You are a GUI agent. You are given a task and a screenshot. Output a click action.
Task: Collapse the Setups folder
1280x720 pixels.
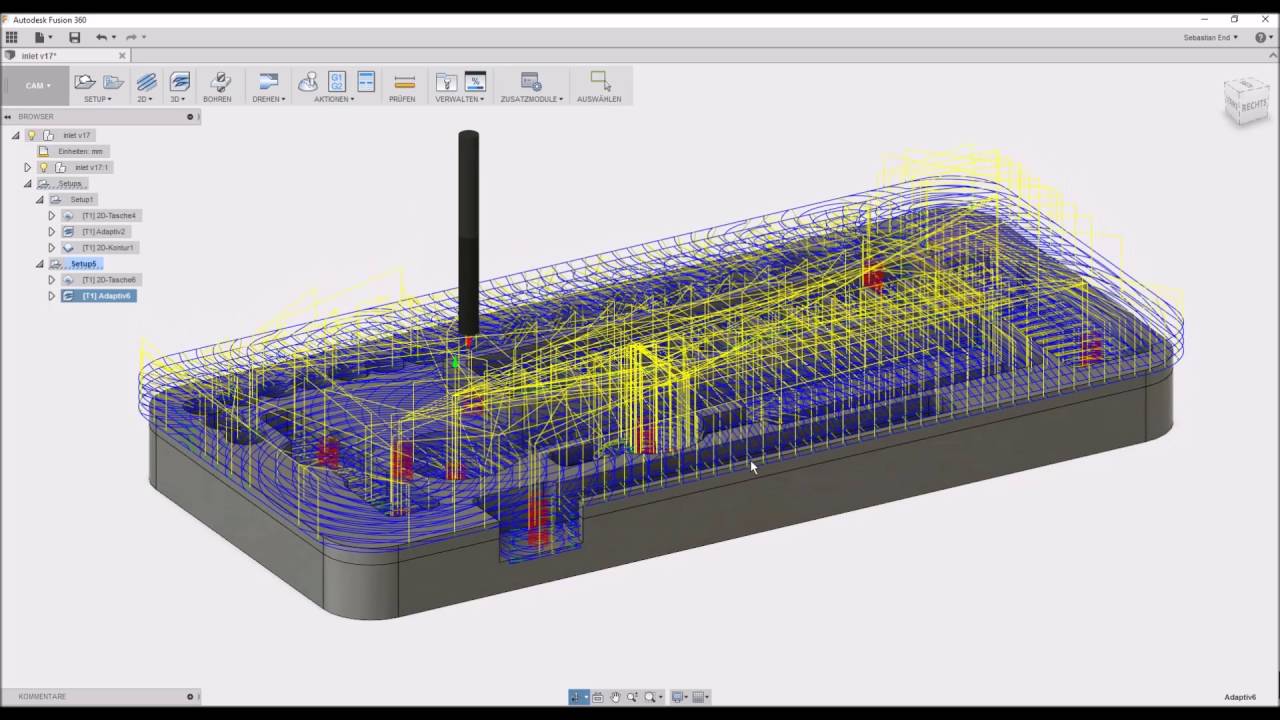[27, 183]
